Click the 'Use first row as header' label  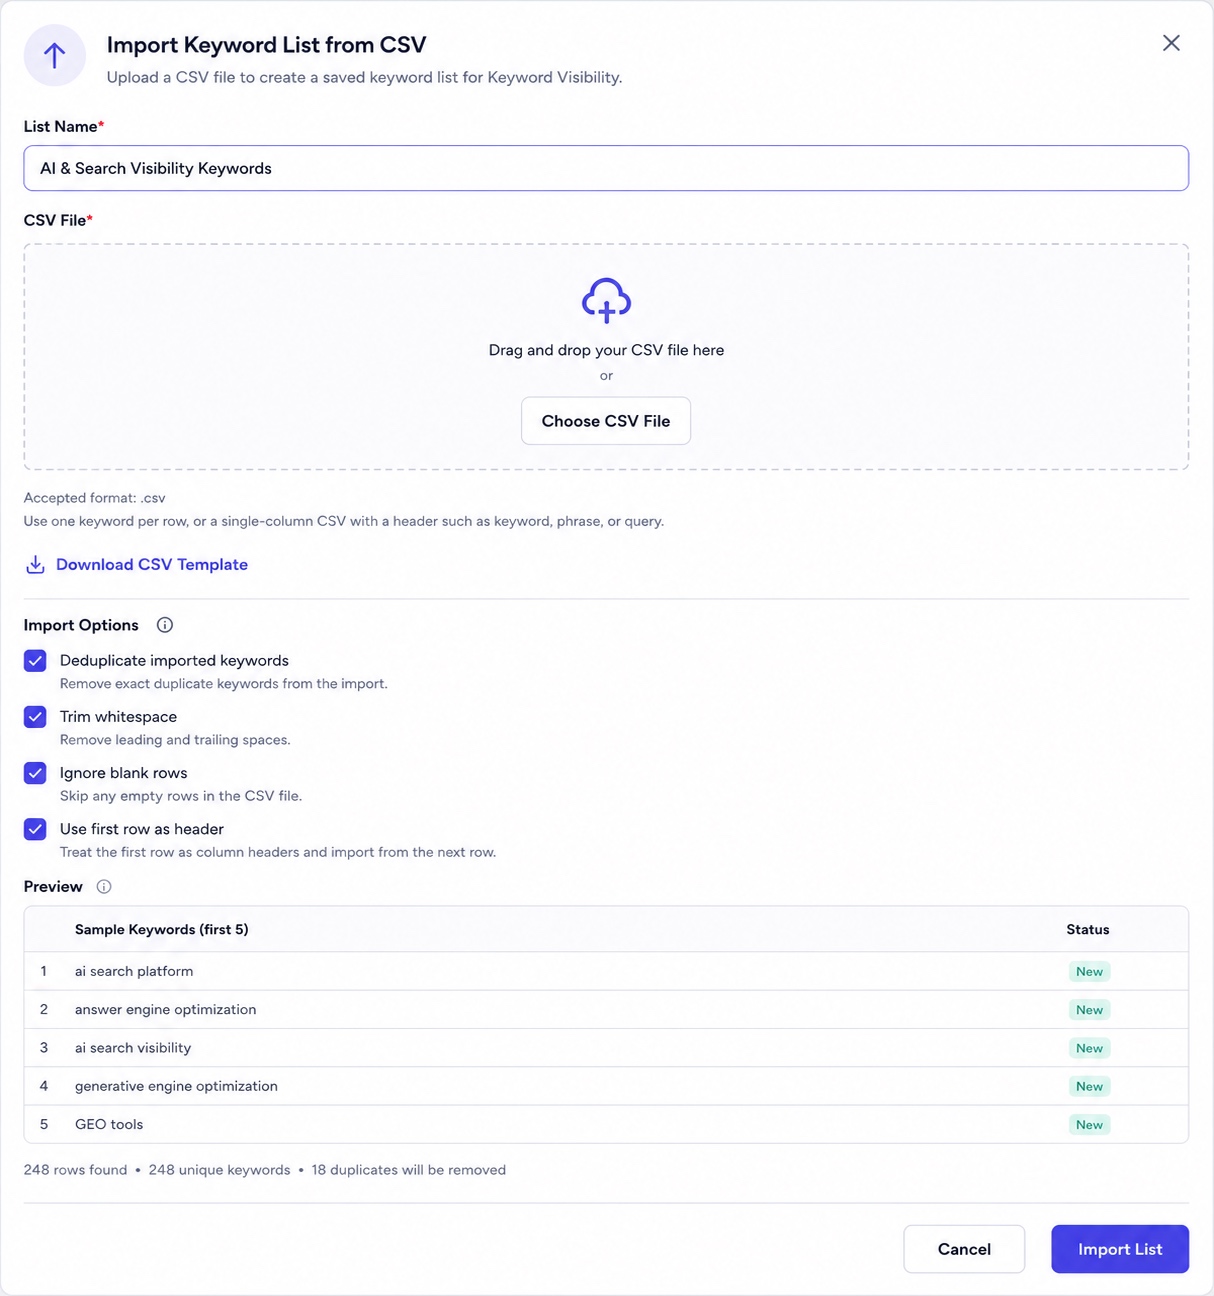(142, 829)
